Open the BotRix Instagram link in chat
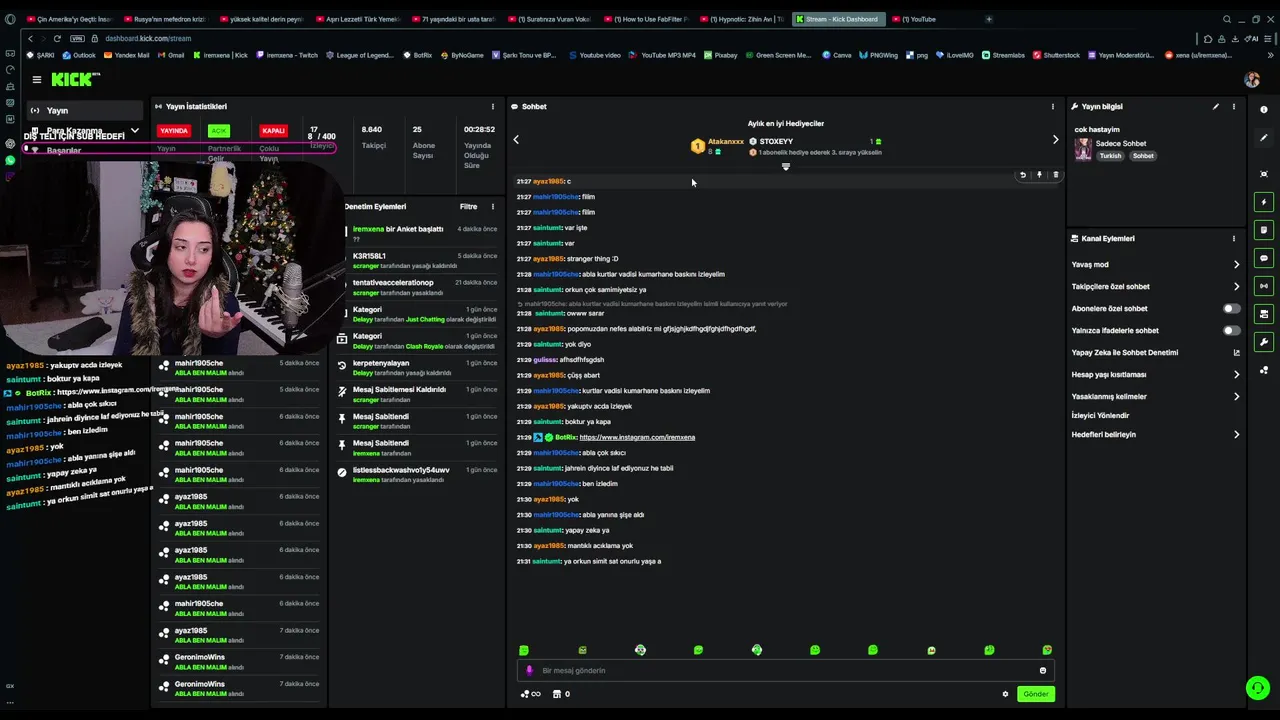 [x=637, y=437]
